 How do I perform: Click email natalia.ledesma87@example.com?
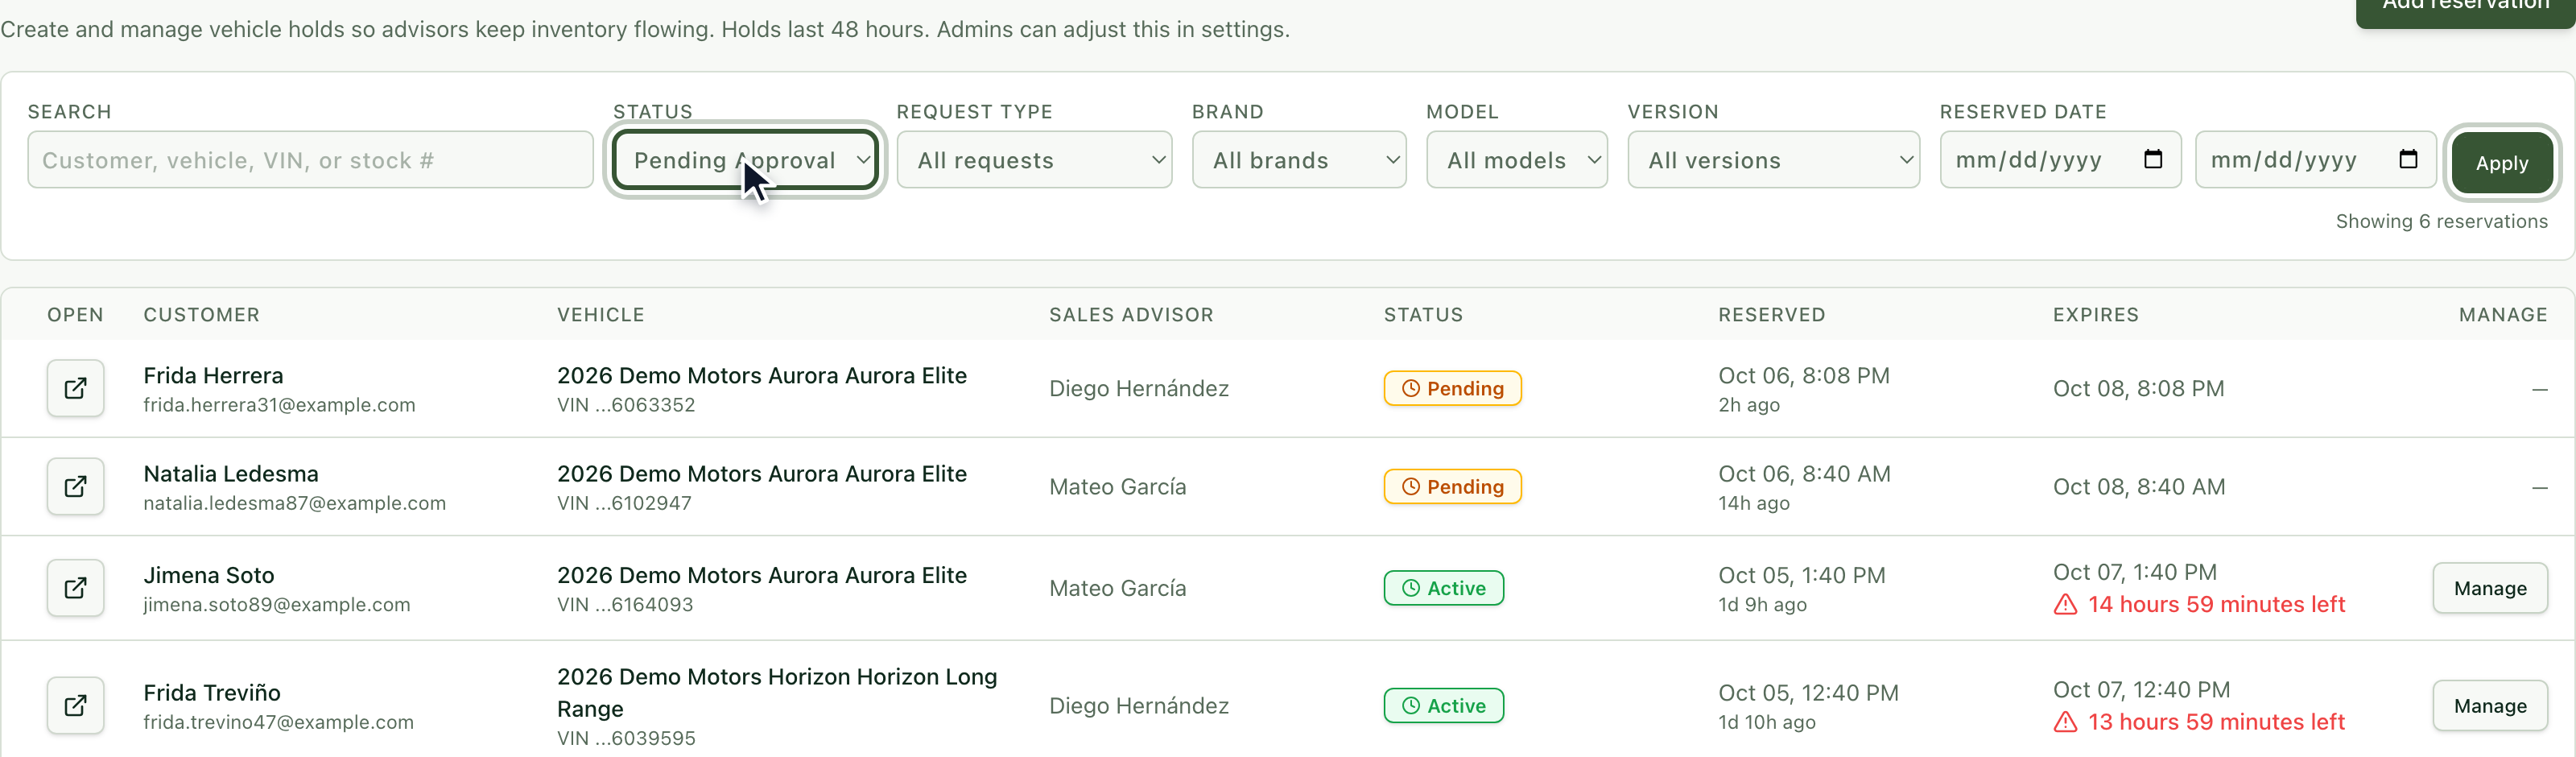(x=294, y=503)
